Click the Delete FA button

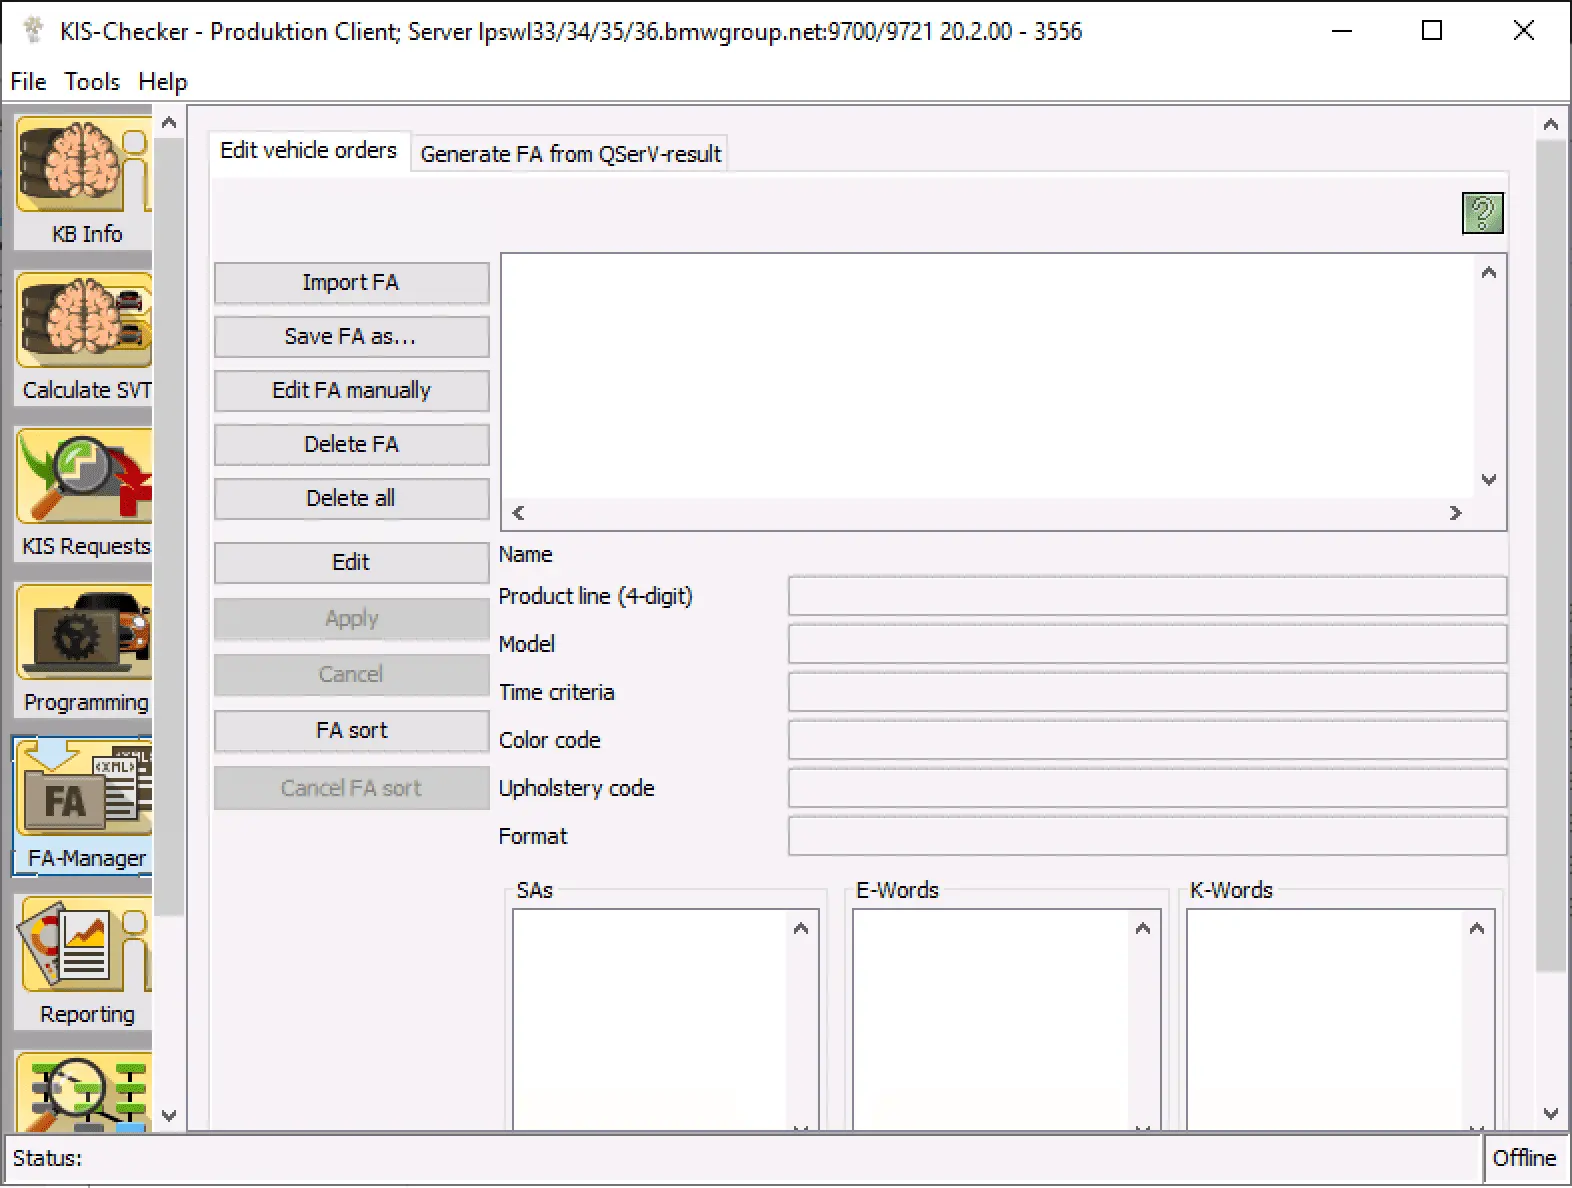pos(351,445)
